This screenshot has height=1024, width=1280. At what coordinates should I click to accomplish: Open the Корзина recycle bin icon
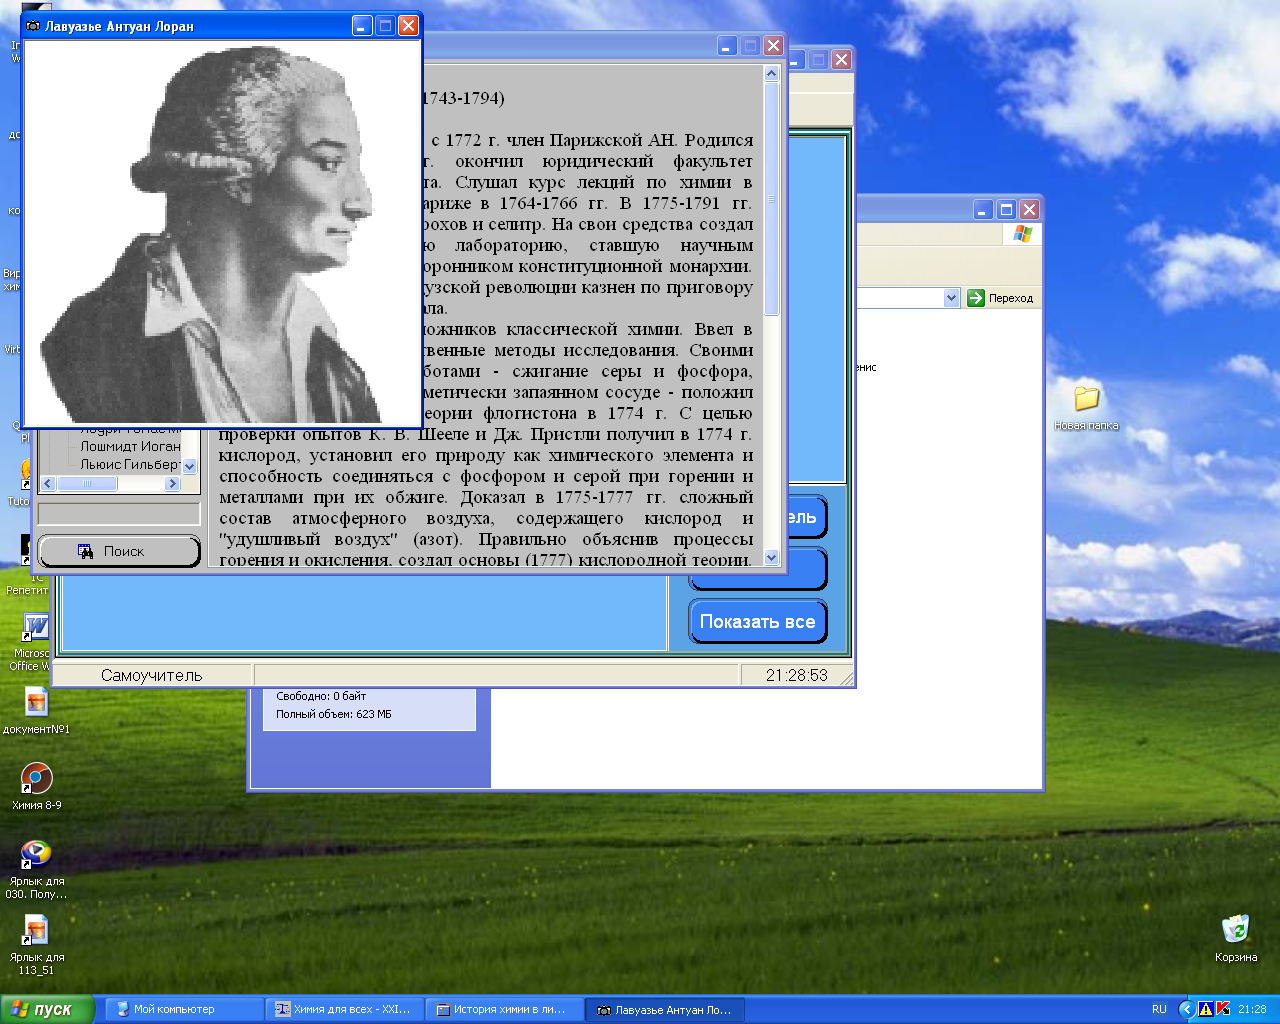point(1236,938)
